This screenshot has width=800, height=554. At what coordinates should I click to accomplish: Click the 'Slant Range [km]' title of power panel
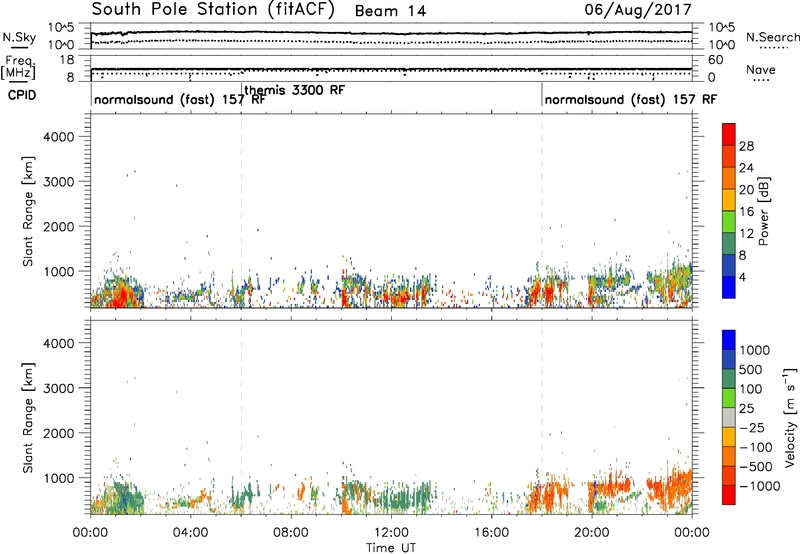(28, 211)
